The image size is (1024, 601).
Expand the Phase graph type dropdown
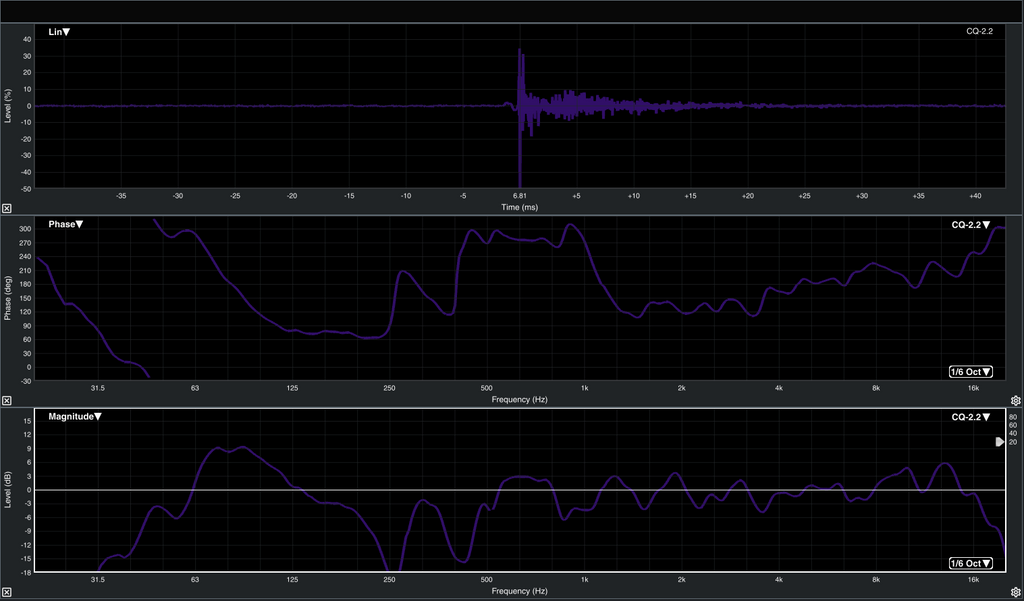66,225
